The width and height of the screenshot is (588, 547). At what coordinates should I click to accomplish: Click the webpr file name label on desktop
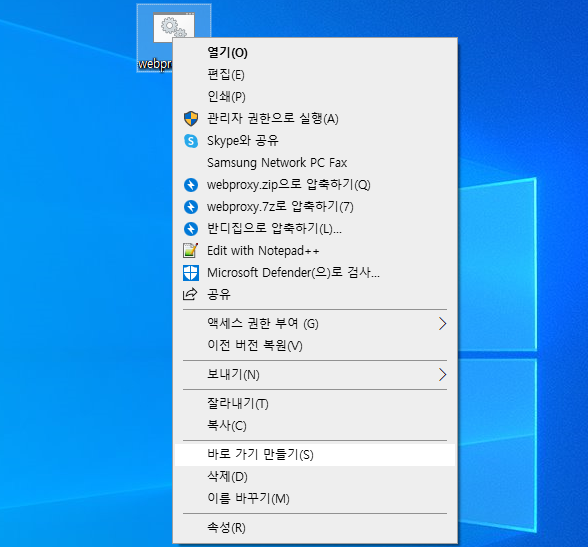(155, 64)
